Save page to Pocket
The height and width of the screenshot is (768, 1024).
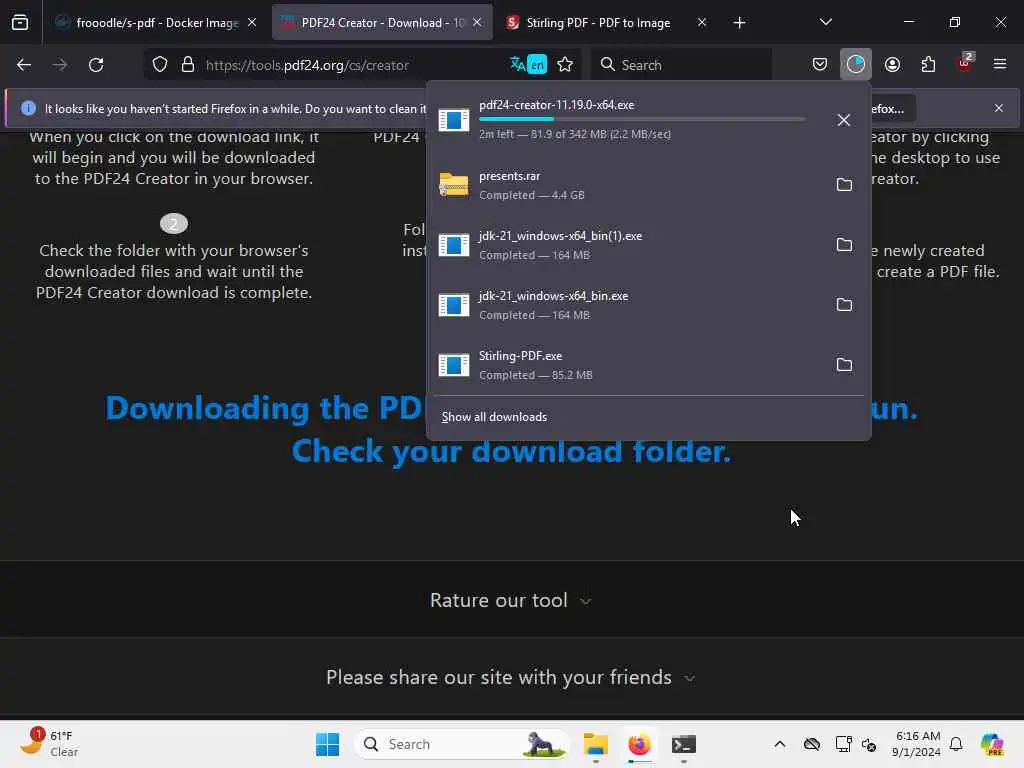click(x=820, y=65)
